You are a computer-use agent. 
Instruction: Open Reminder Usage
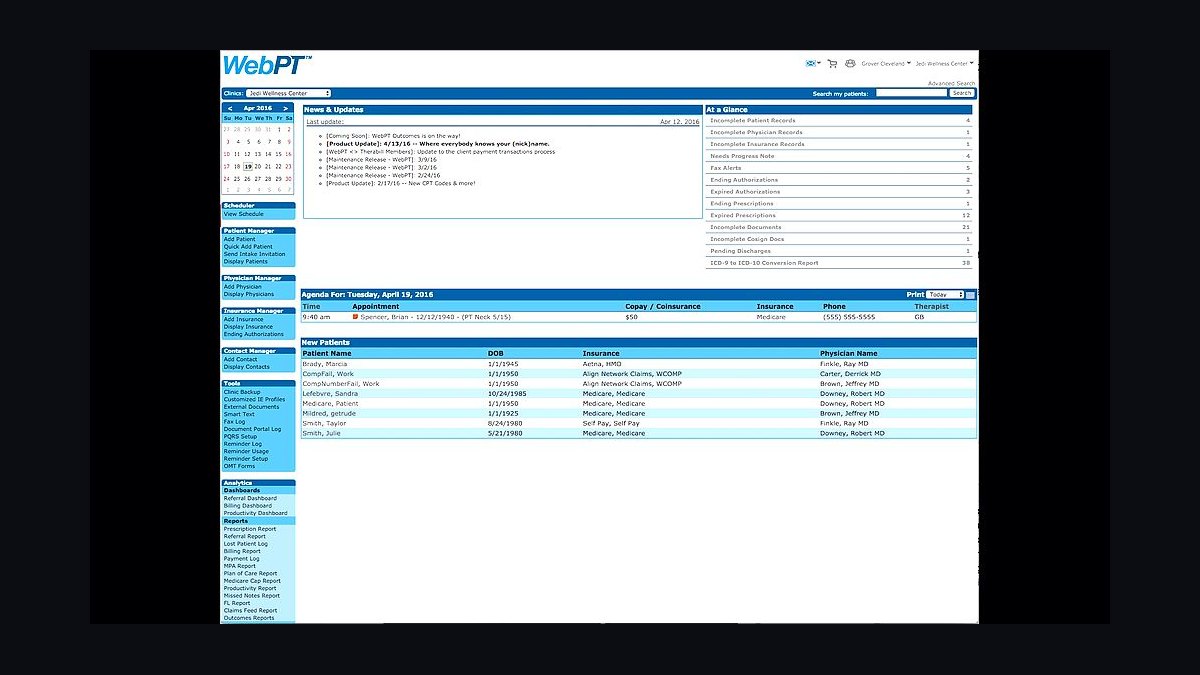tap(246, 452)
